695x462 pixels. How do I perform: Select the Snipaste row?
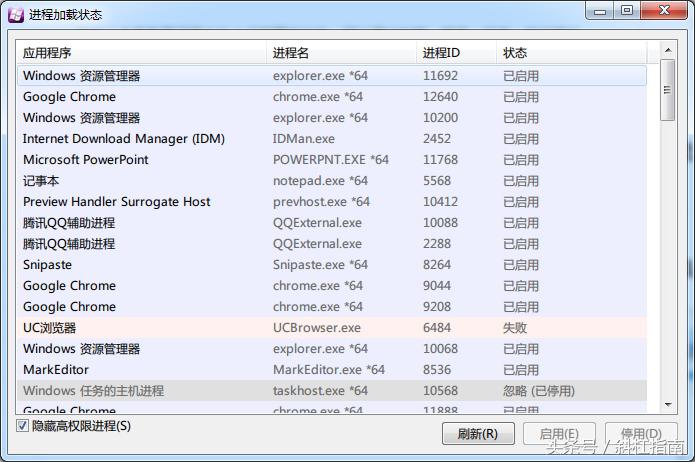point(332,265)
